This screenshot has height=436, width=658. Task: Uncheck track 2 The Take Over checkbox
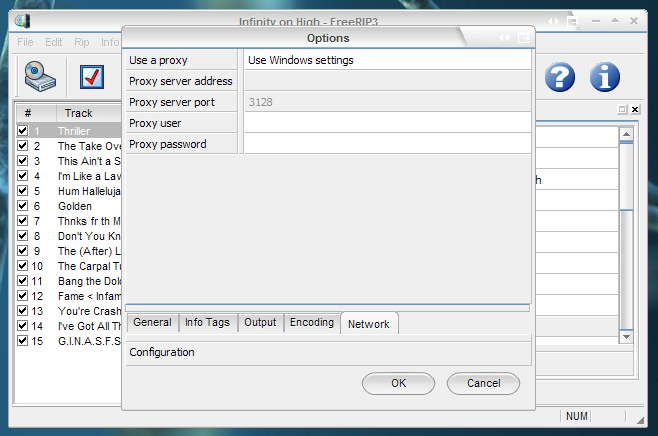(23, 146)
